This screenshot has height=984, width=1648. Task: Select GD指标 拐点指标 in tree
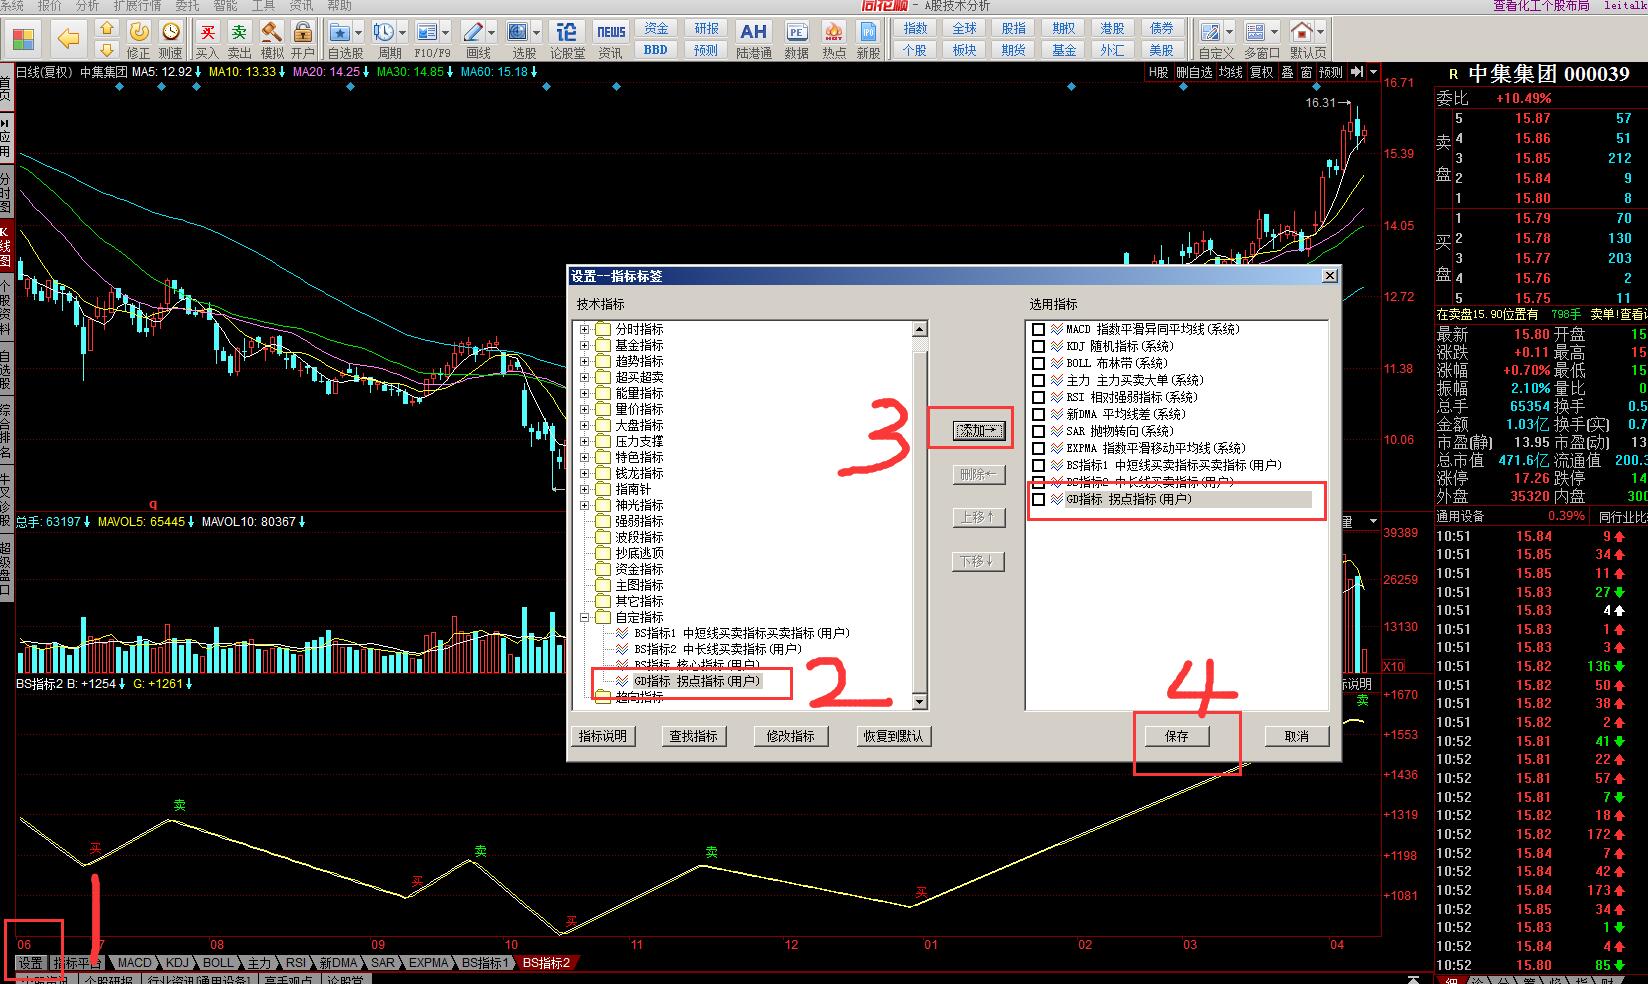point(697,681)
